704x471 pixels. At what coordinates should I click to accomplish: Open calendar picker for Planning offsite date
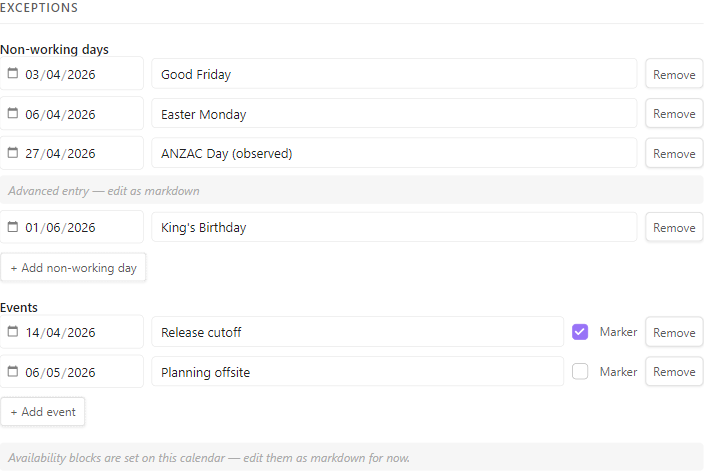coord(13,371)
